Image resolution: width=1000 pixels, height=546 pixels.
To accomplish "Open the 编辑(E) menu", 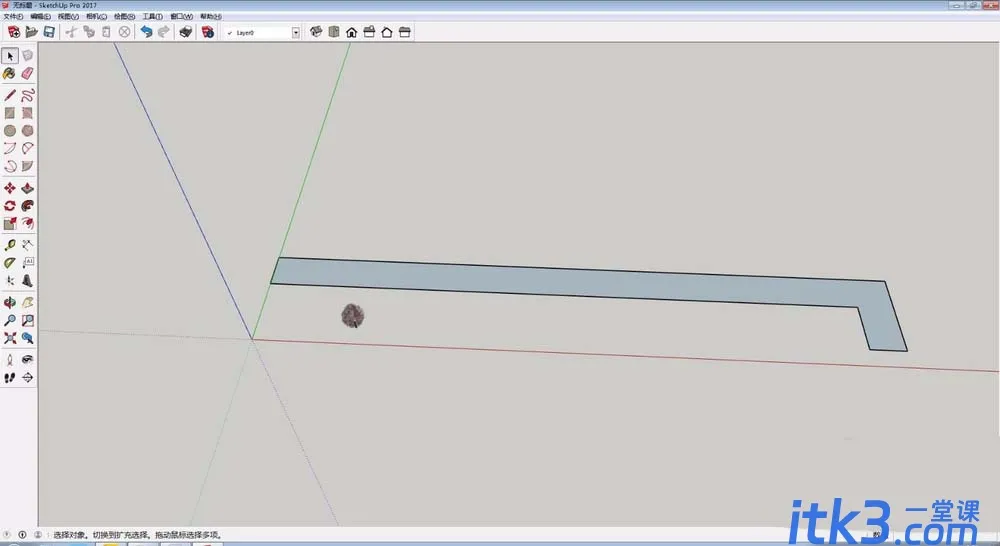I will coord(40,17).
